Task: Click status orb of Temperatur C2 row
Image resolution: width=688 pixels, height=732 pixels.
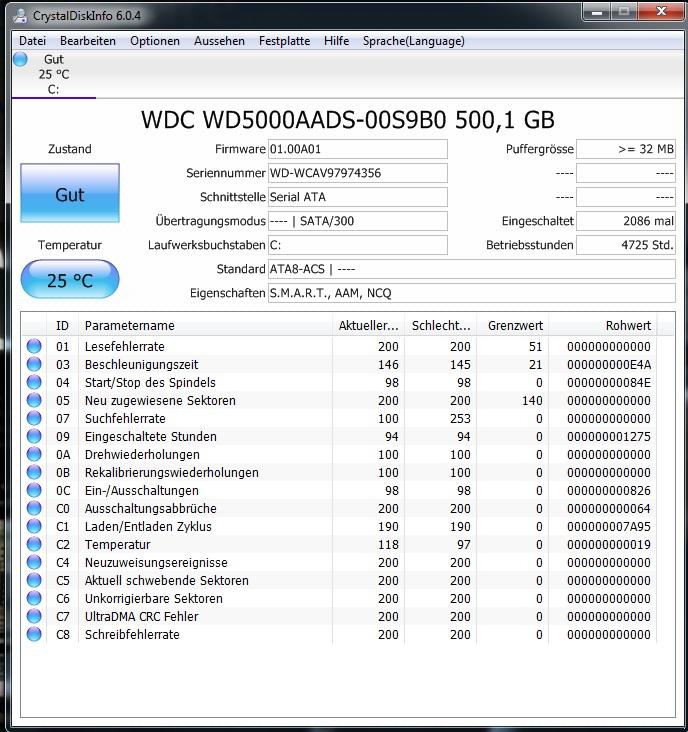Action: click(34, 544)
